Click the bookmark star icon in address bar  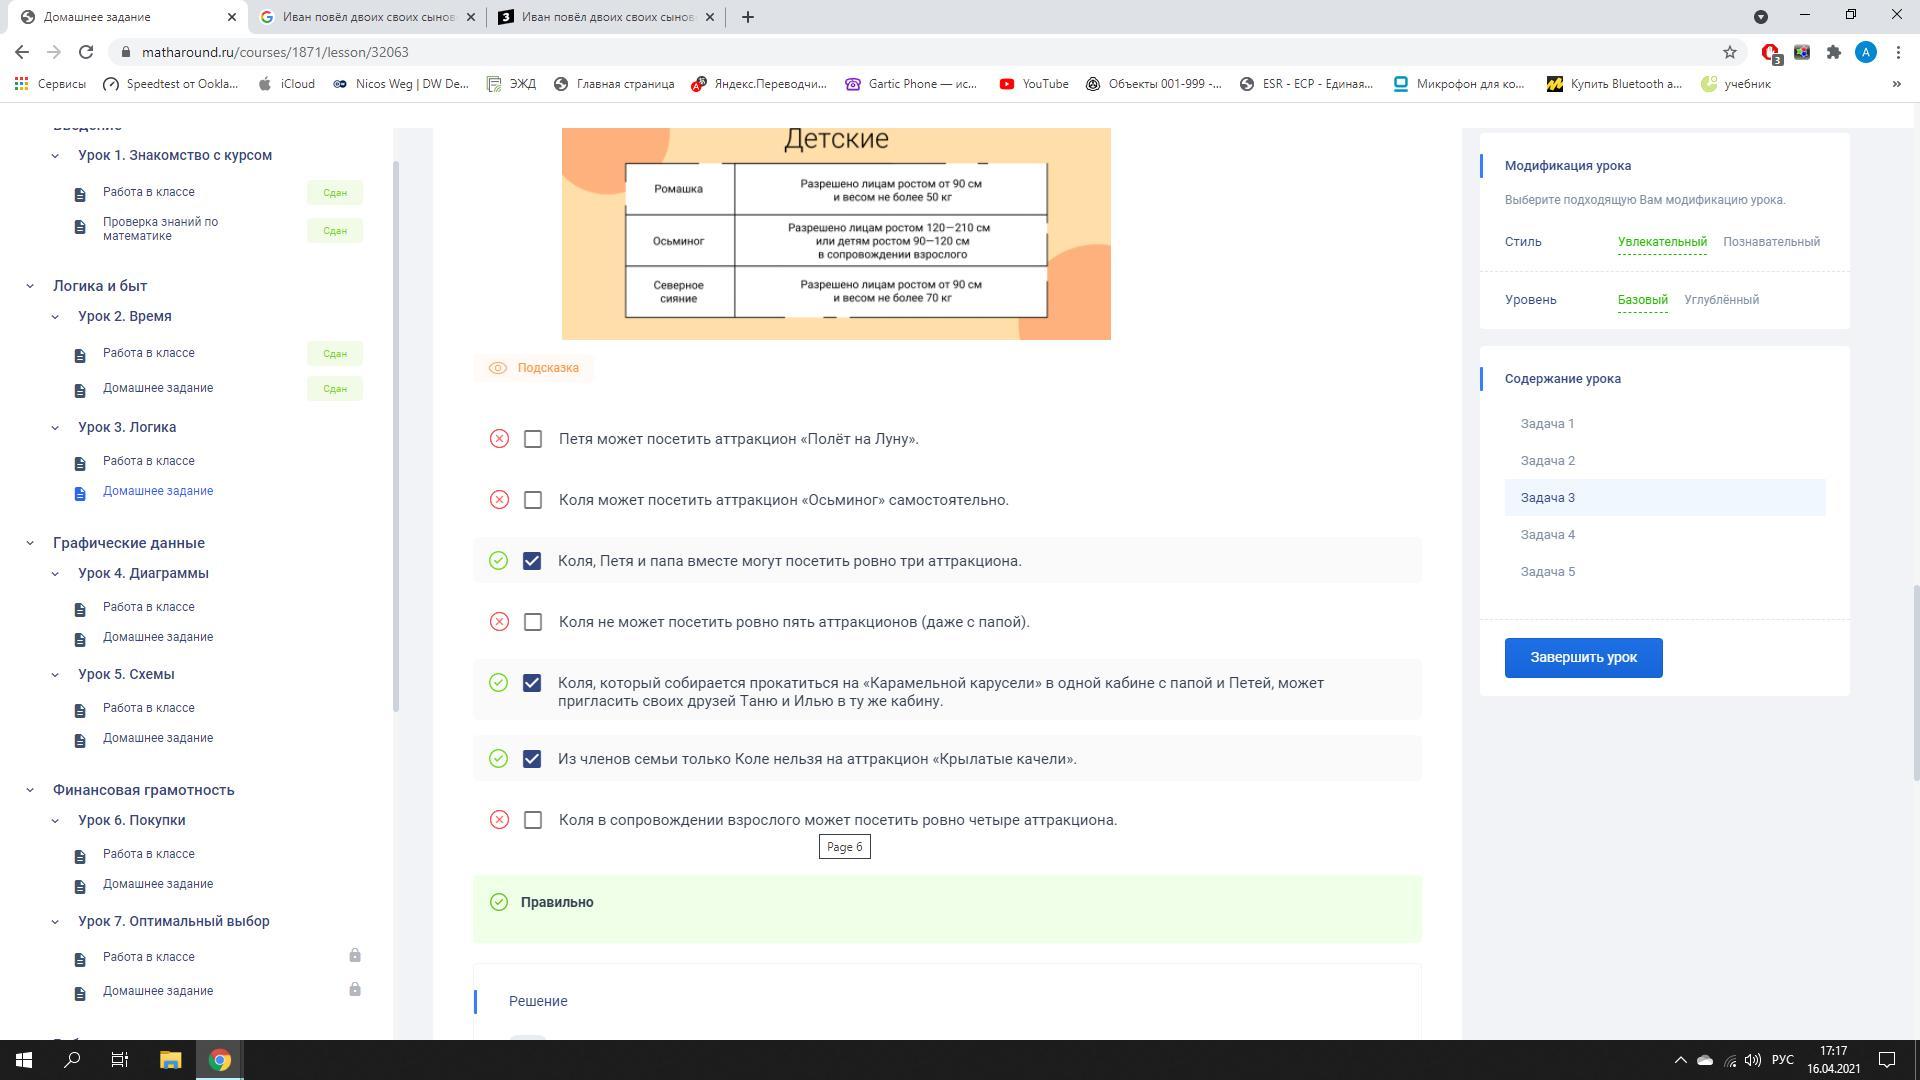click(x=1729, y=52)
